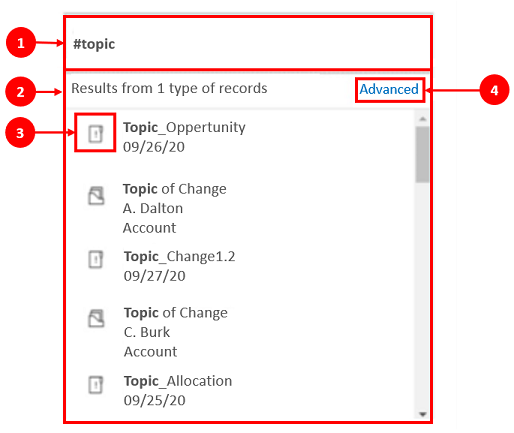Click the results scrollbar up arrow
Viewport: 514px width, 433px height.
[x=423, y=119]
